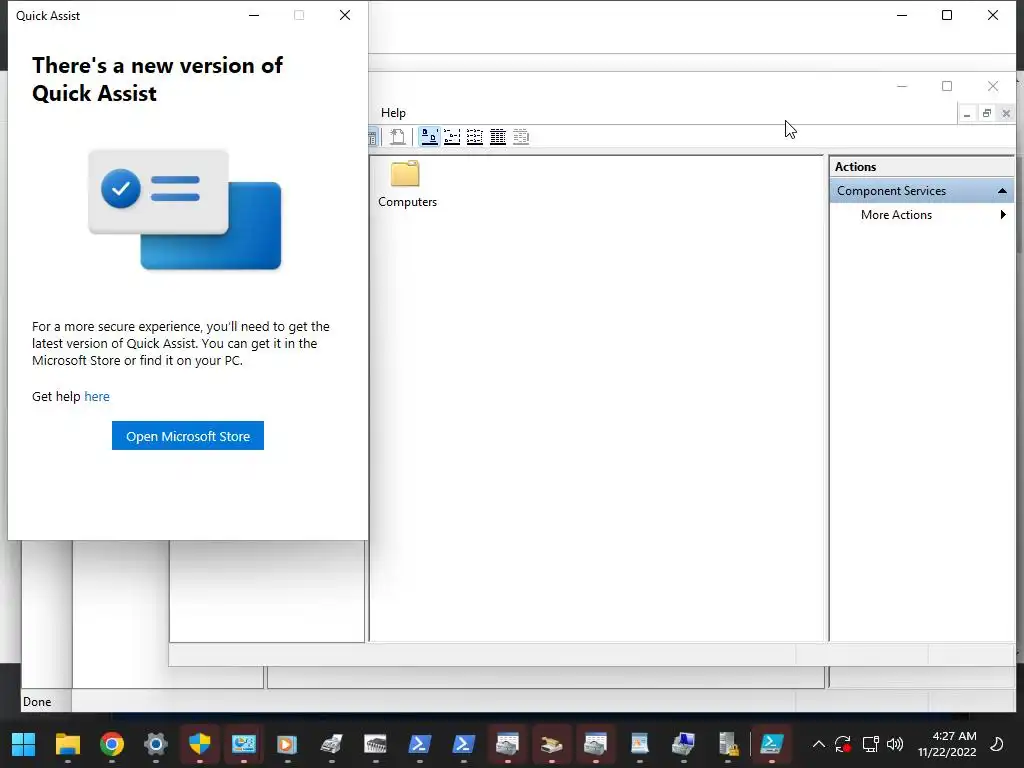Switch to List view in toolbar
The width and height of the screenshot is (1024, 768).
[x=475, y=136]
